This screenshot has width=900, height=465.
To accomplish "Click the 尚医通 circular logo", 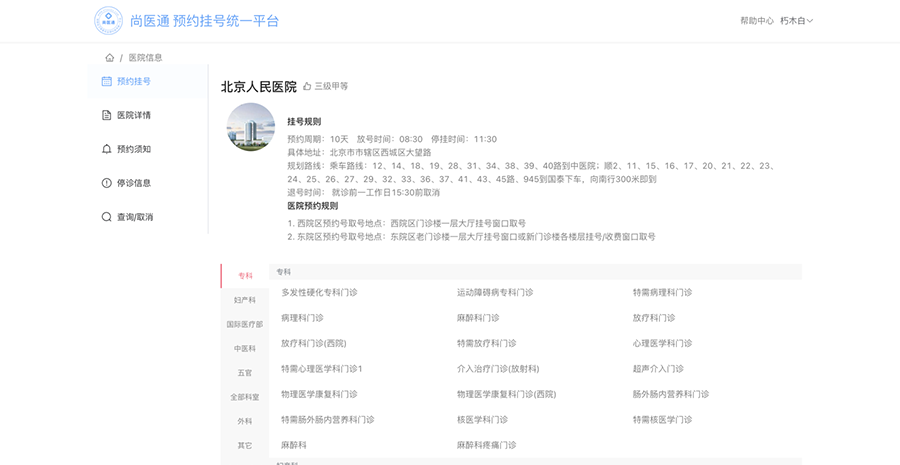I will tap(108, 21).
